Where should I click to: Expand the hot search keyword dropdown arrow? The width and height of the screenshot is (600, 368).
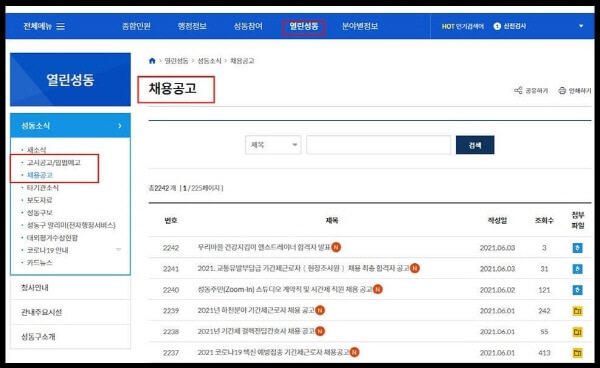coord(581,26)
